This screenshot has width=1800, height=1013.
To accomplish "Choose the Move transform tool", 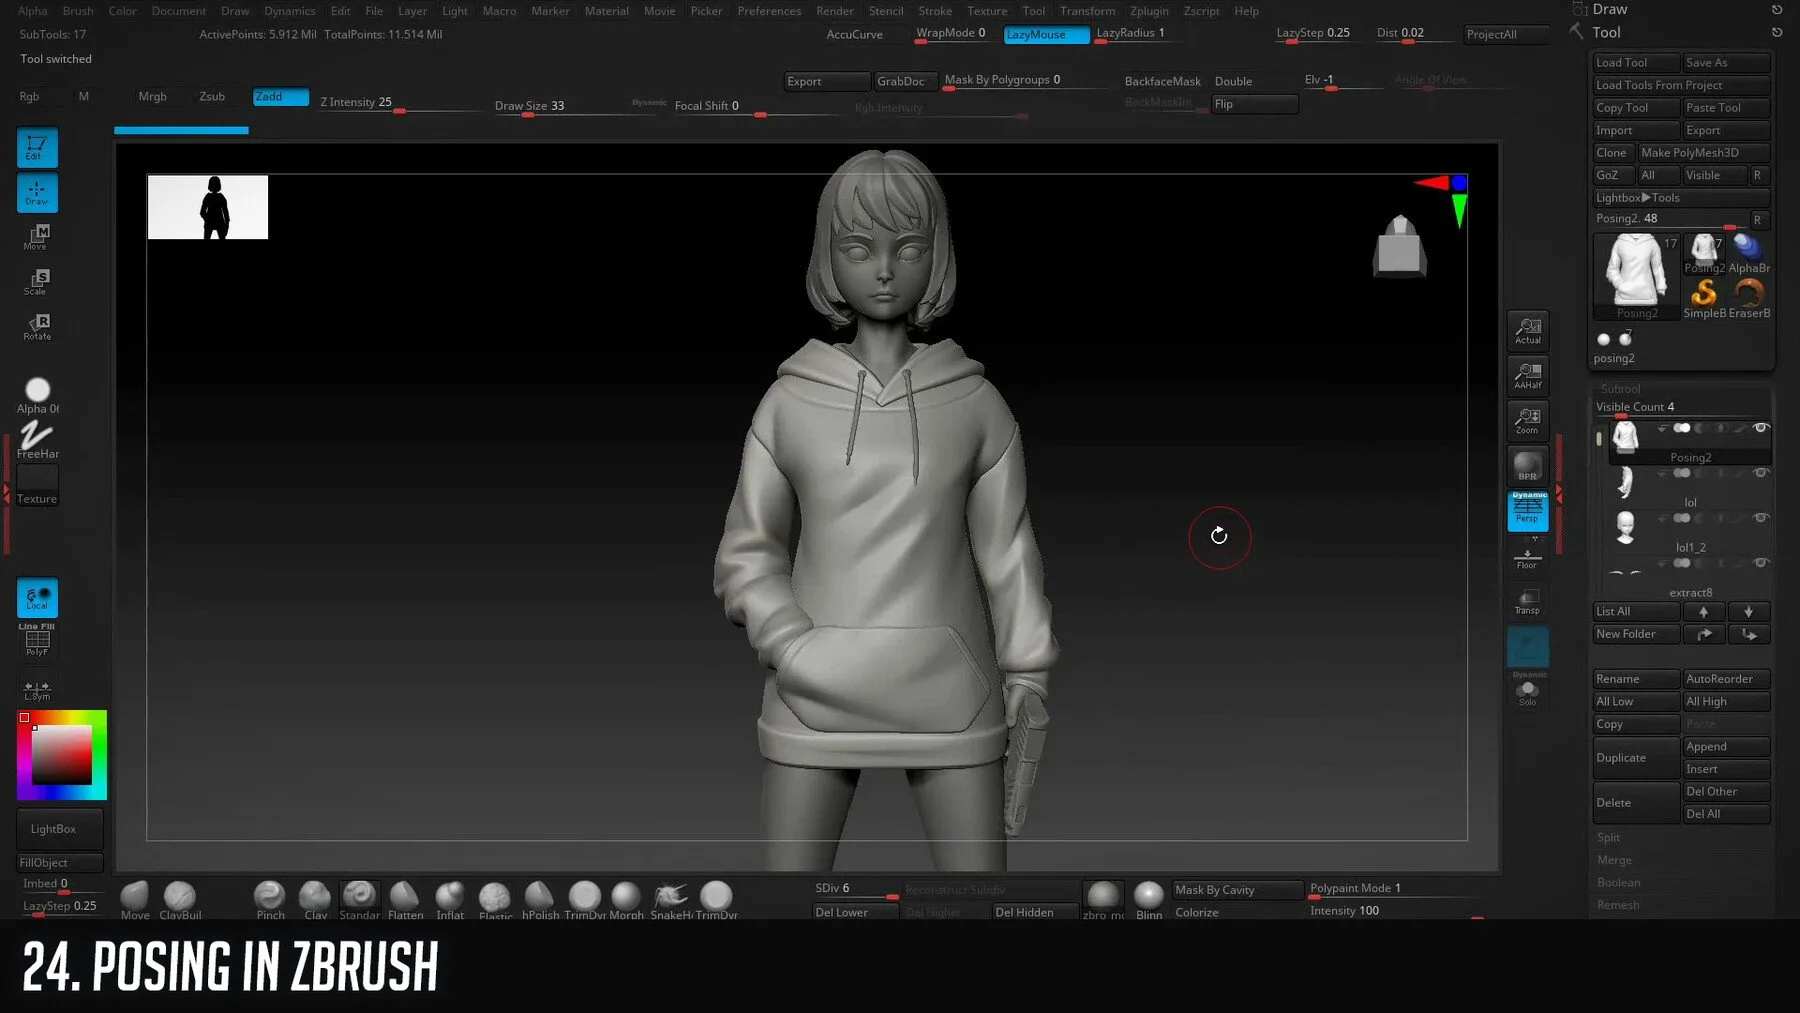I will coord(37,237).
